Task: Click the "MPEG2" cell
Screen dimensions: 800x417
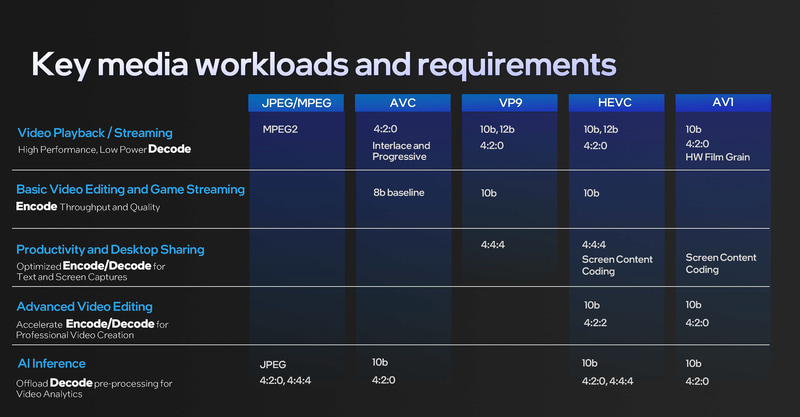Action: [280, 129]
